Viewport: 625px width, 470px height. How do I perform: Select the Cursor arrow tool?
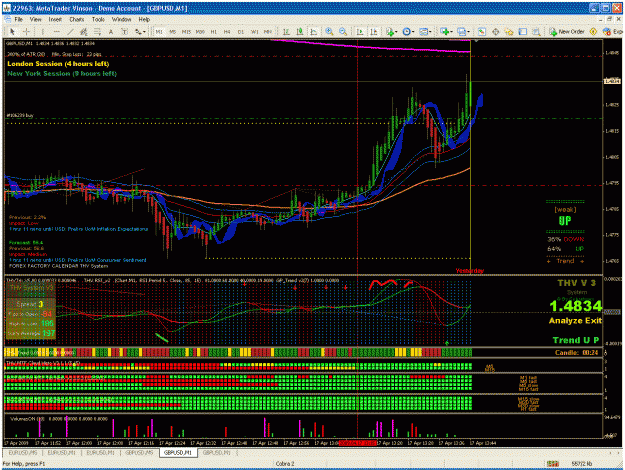12,32
